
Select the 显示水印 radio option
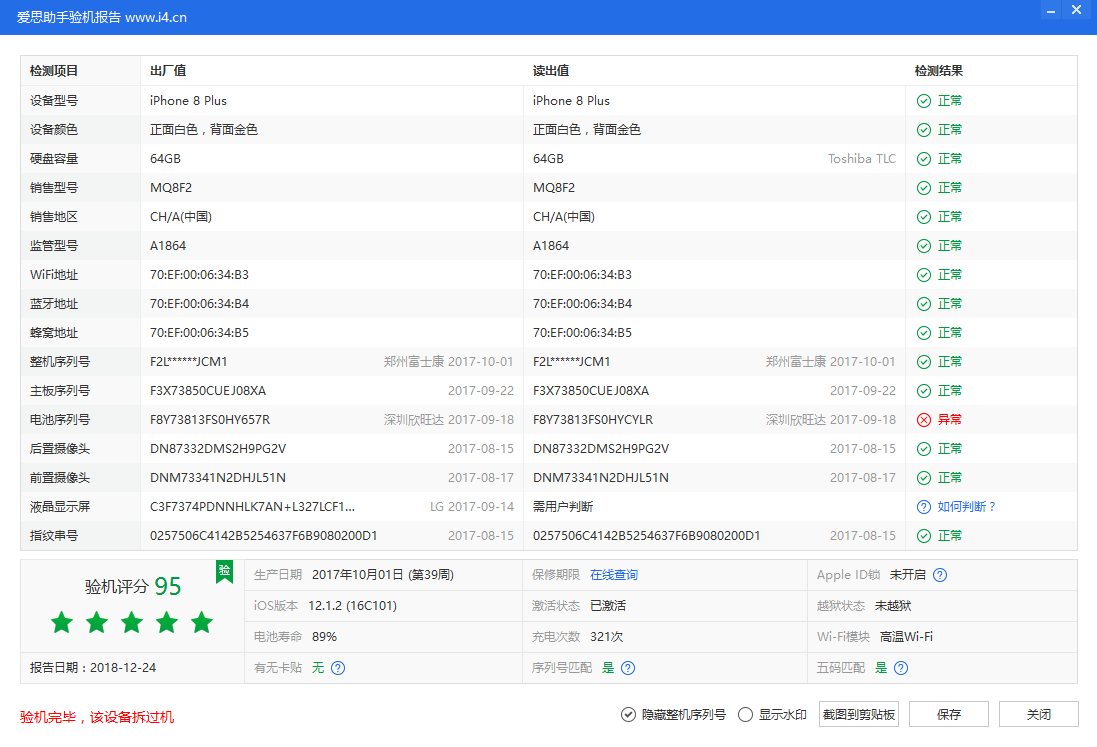pos(745,714)
